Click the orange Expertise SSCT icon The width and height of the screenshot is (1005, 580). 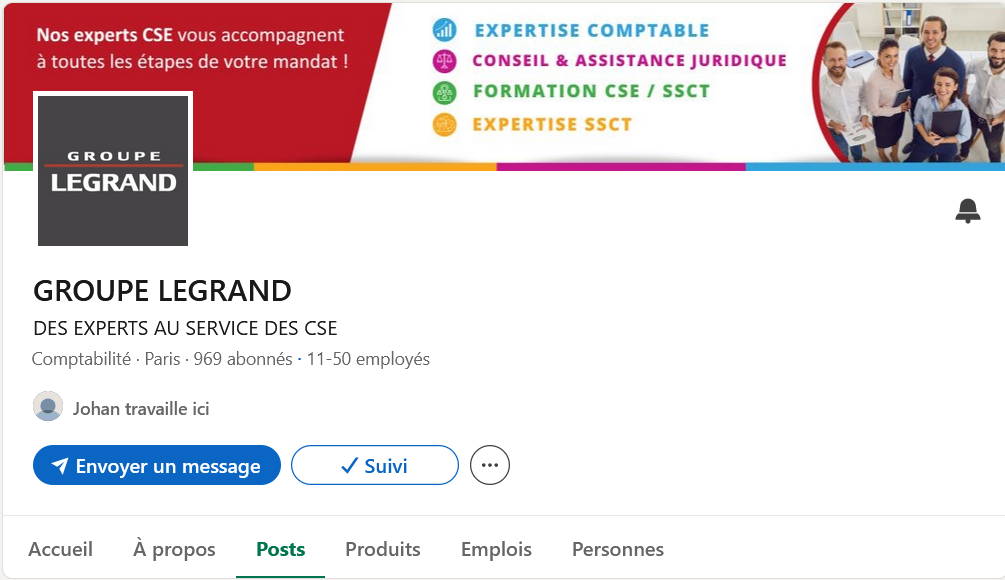tap(444, 124)
